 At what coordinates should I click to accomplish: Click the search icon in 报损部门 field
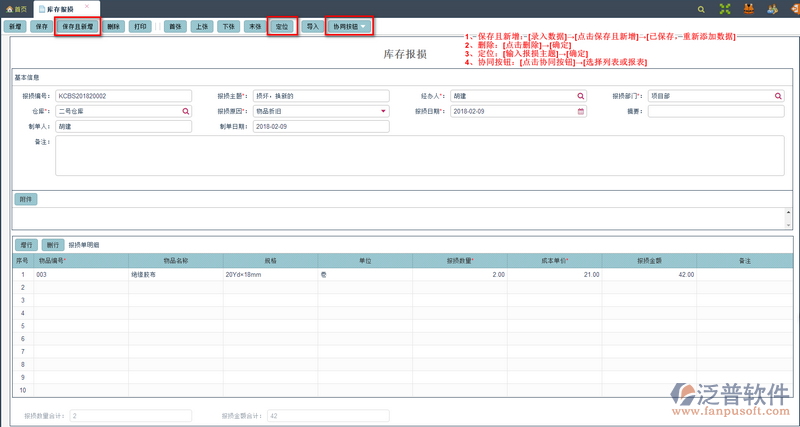click(779, 96)
